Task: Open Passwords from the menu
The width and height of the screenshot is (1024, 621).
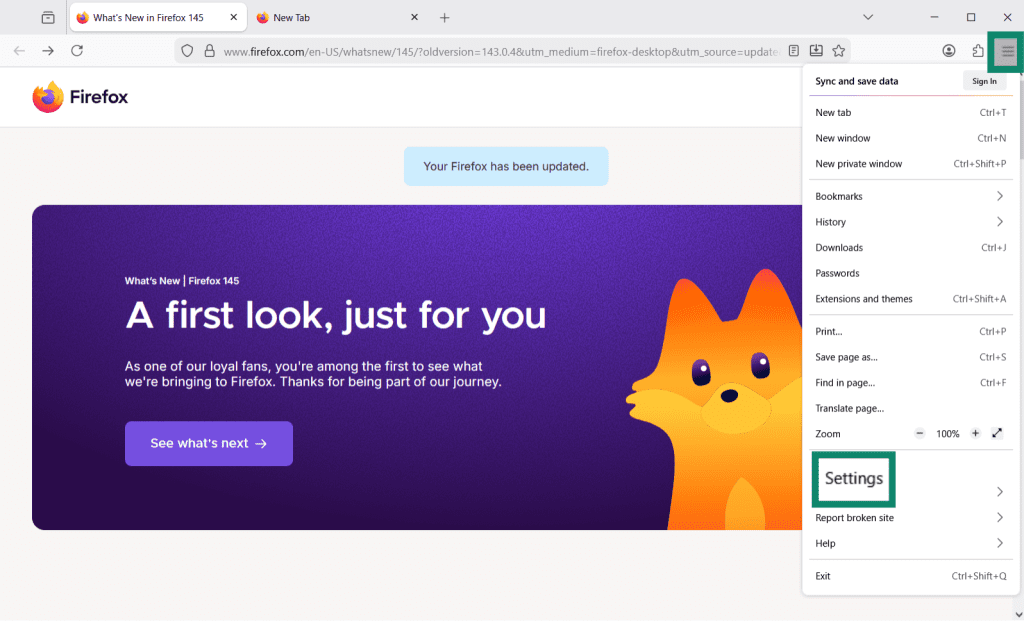Action: coord(910,273)
